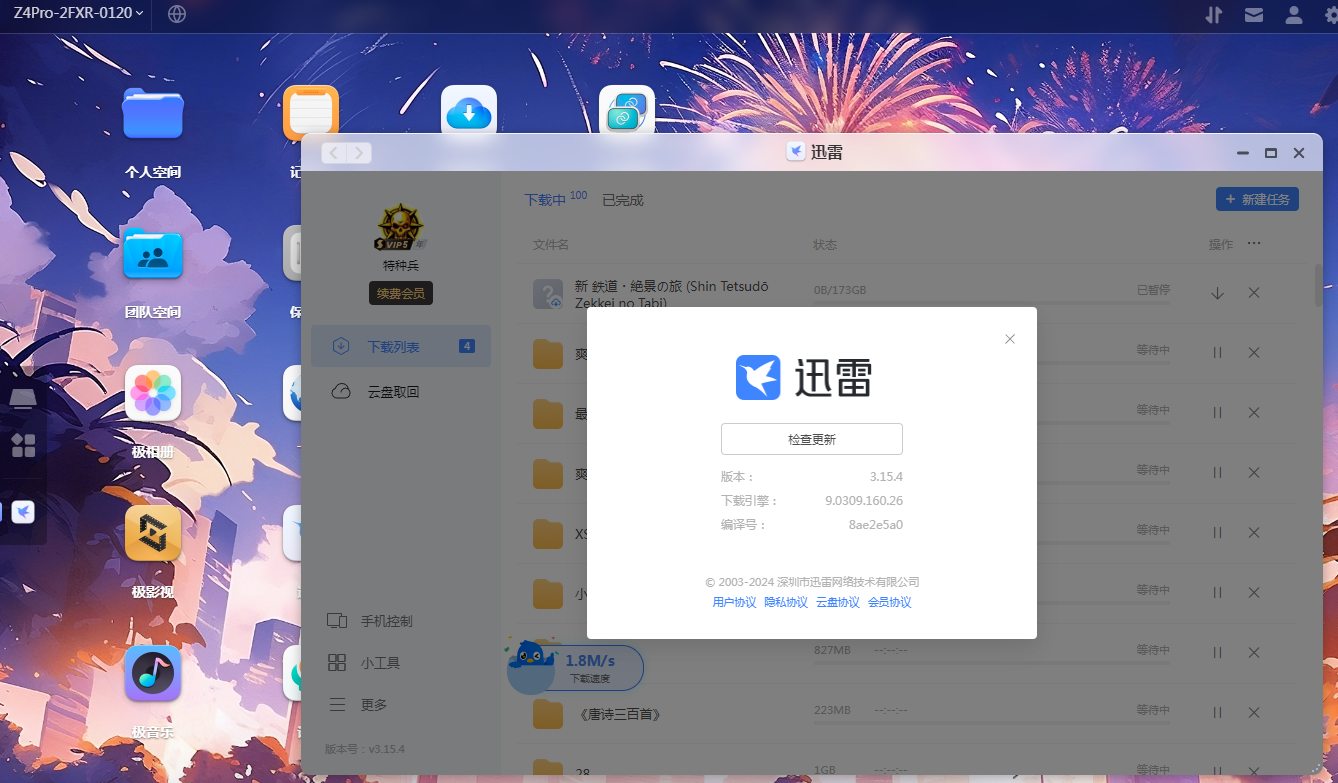Open the Thunder (迅雷) app icon on desktop

22,511
